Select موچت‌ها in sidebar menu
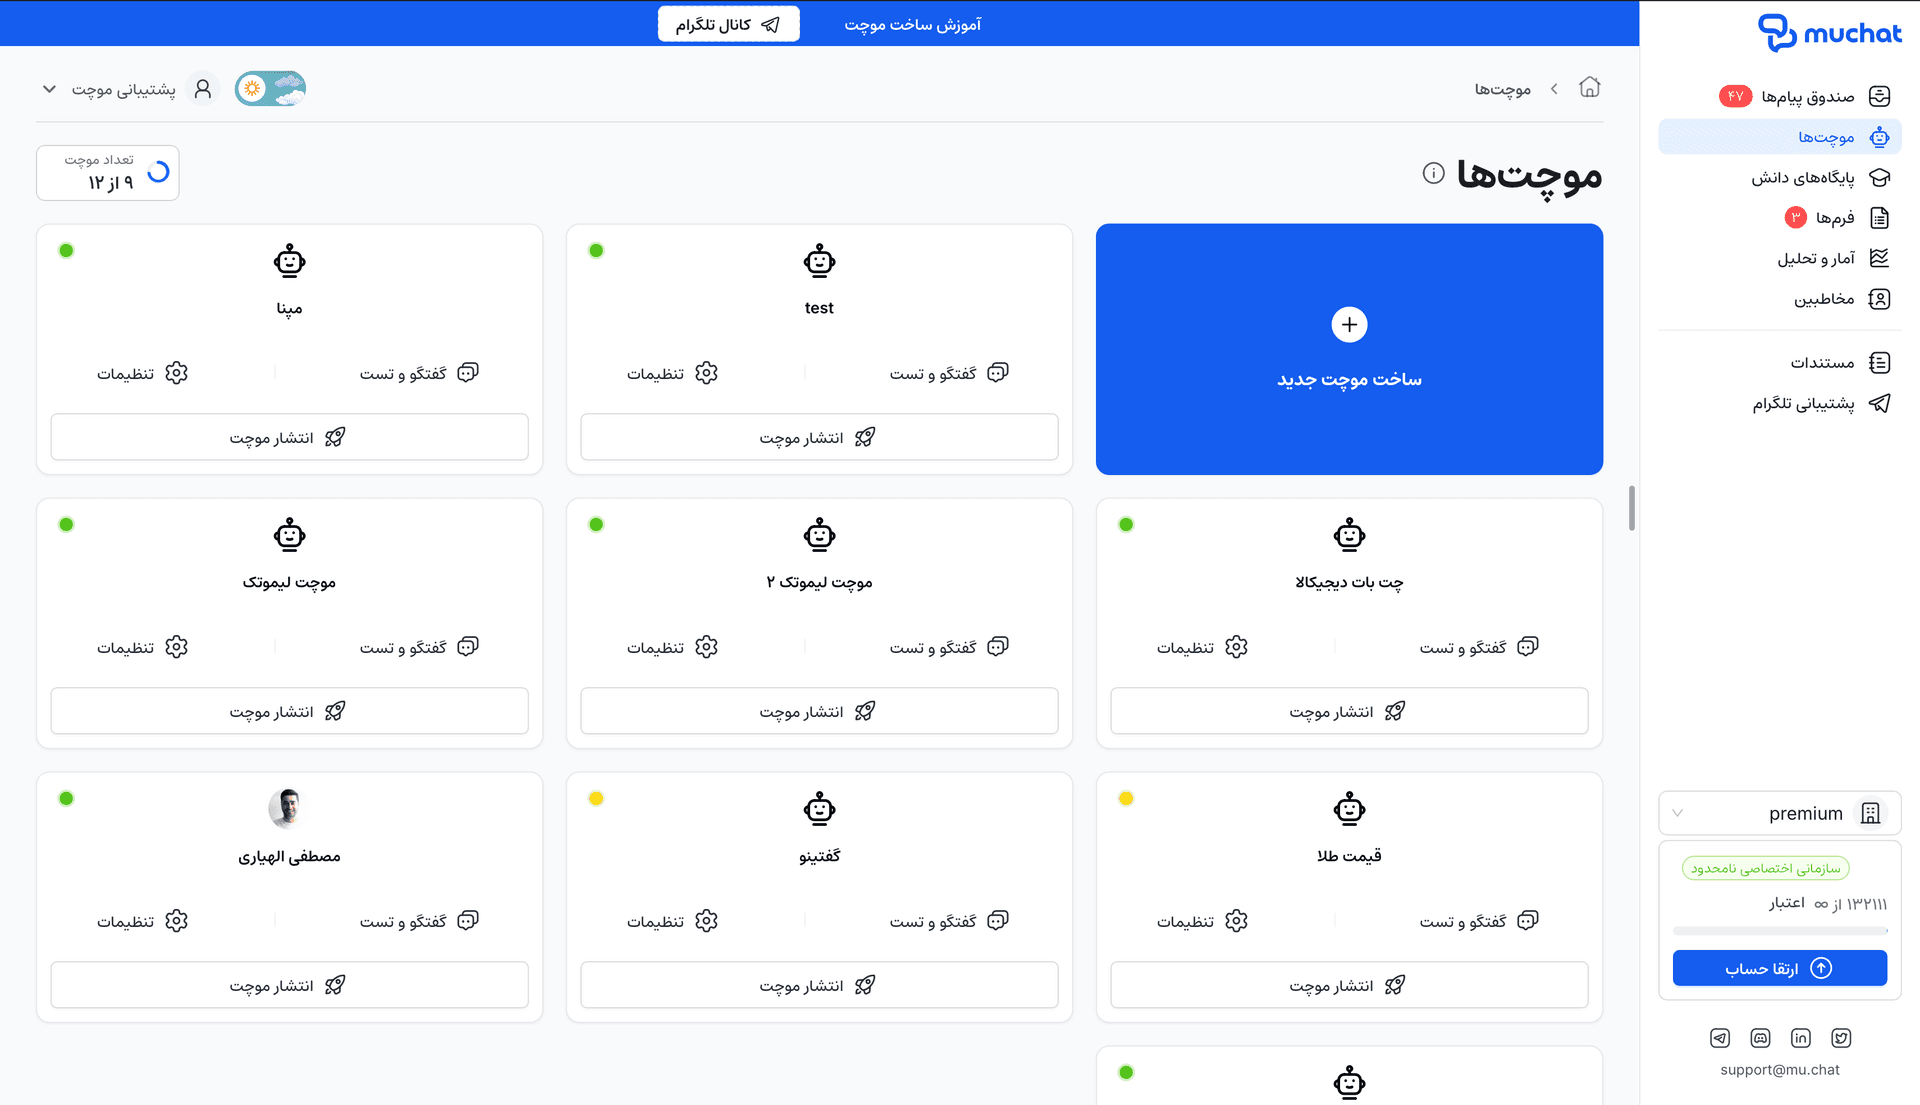 [x=1779, y=137]
